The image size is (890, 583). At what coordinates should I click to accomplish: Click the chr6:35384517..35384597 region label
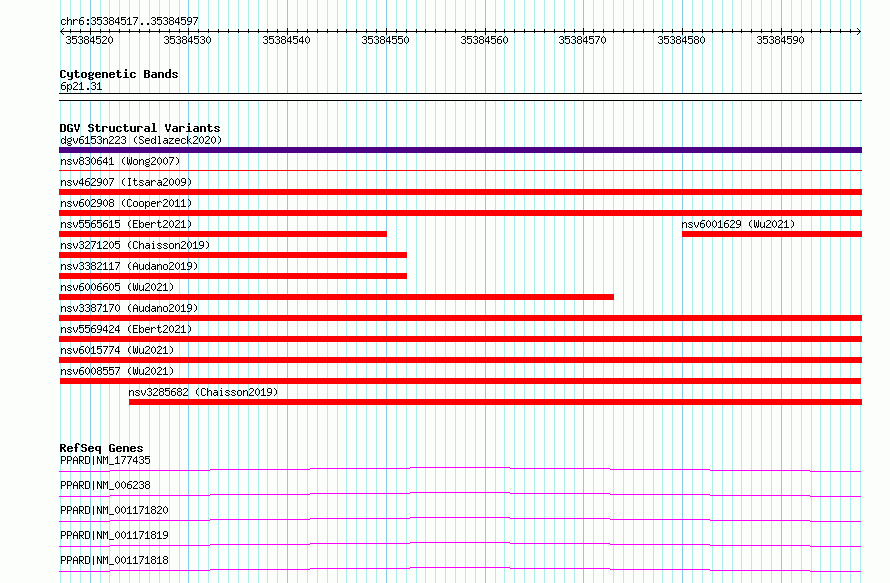click(129, 21)
